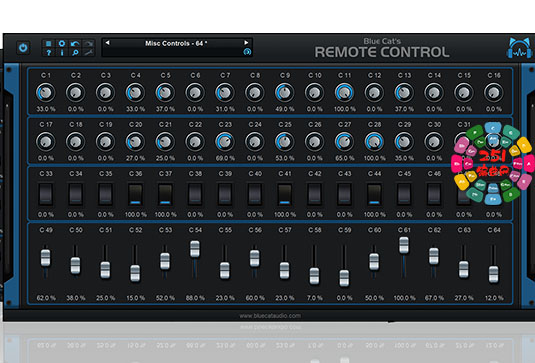Click the '88.0 %' value under C 54

click(195, 298)
